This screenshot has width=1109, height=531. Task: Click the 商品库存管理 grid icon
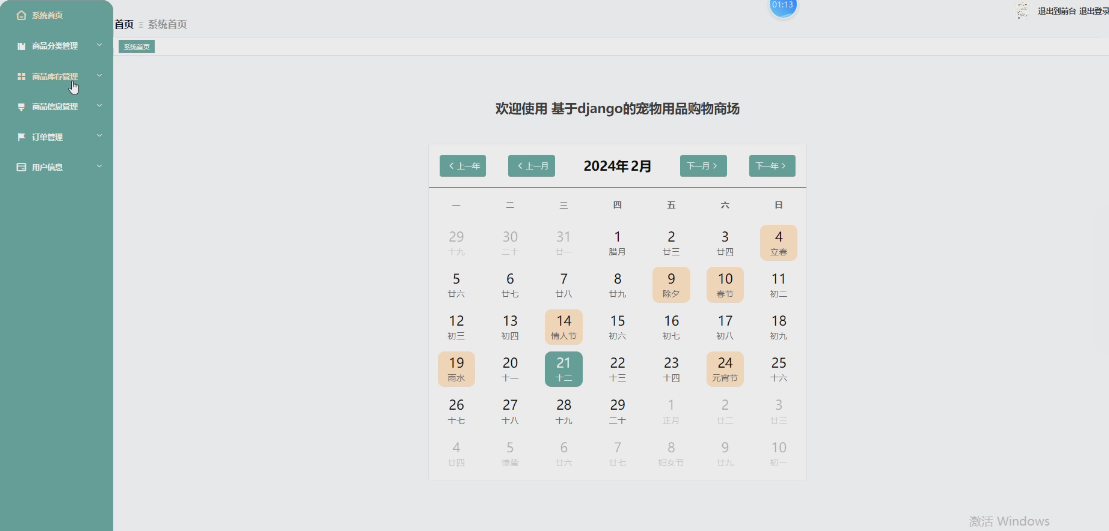21,76
